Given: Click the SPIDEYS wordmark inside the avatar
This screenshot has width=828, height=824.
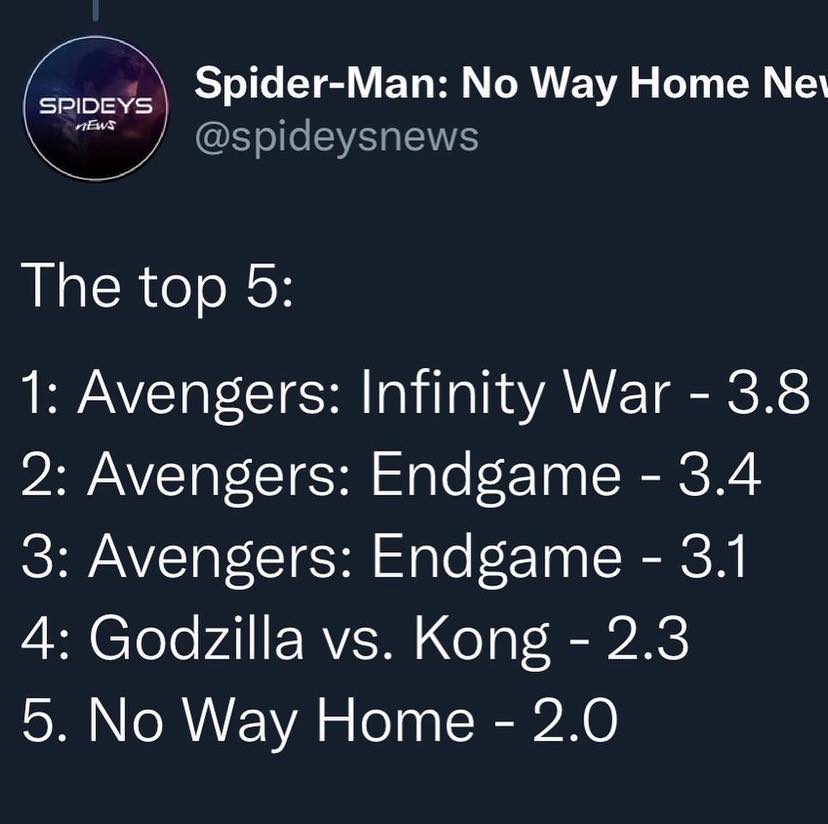Looking at the screenshot, I should coord(97,107).
